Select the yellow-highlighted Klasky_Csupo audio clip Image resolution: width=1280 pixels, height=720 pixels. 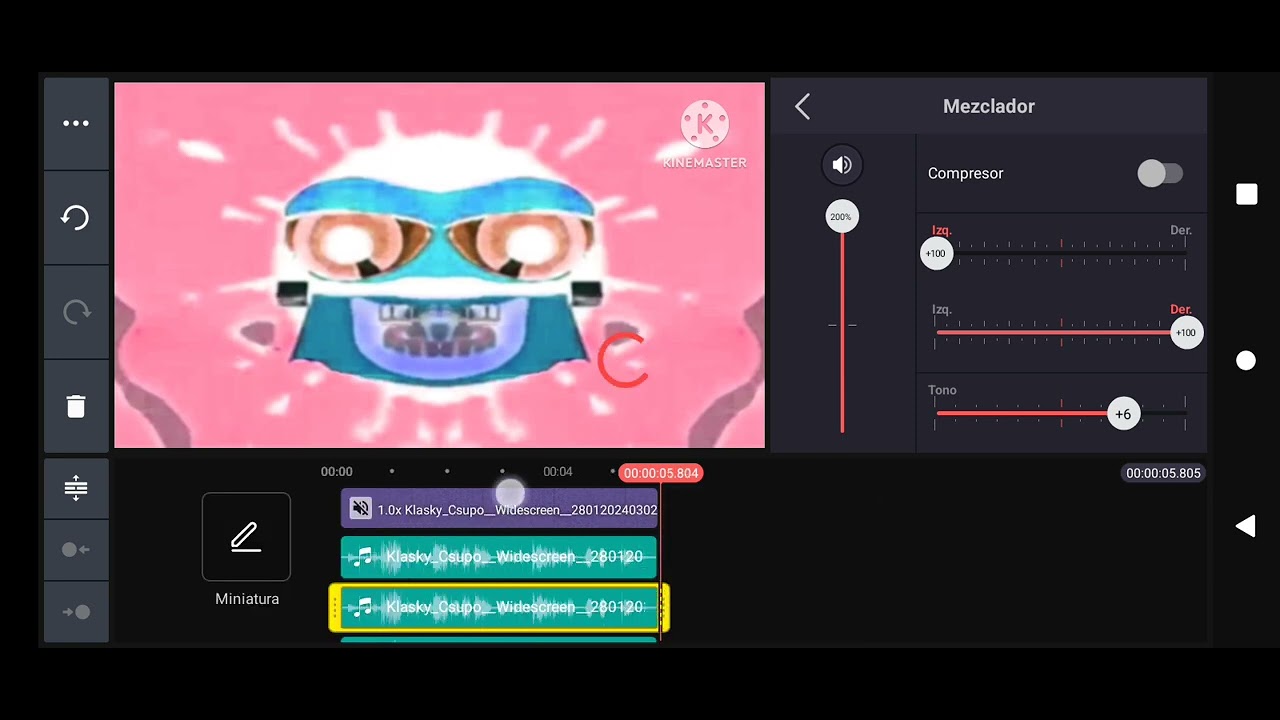(499, 607)
